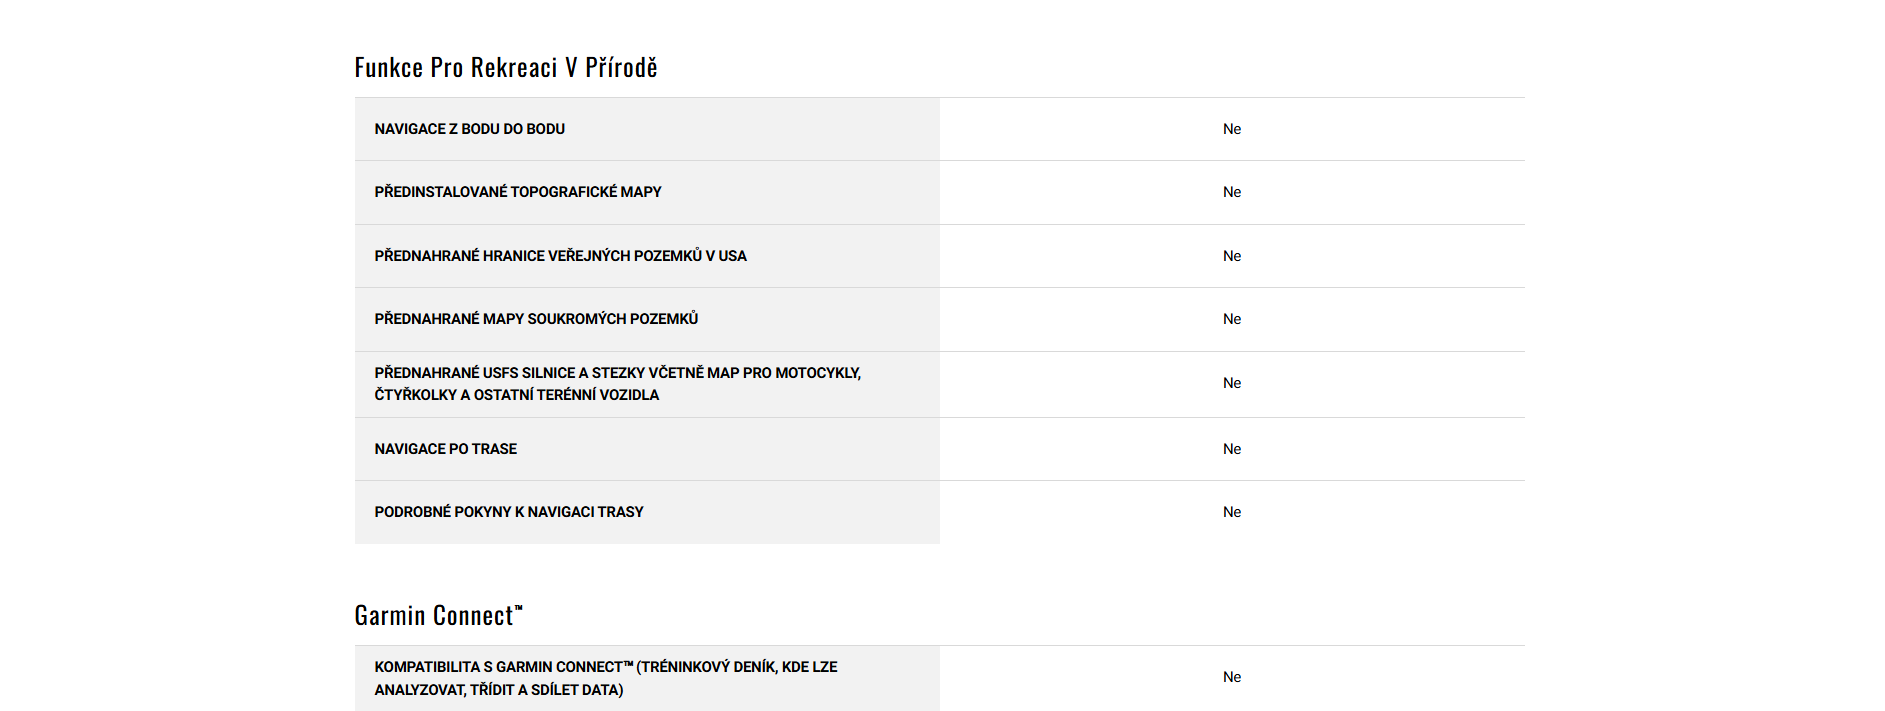Click 'Kompatibilita s Garmin Connect™' label line
Viewport: 1885px width, 711px height.
point(605,667)
